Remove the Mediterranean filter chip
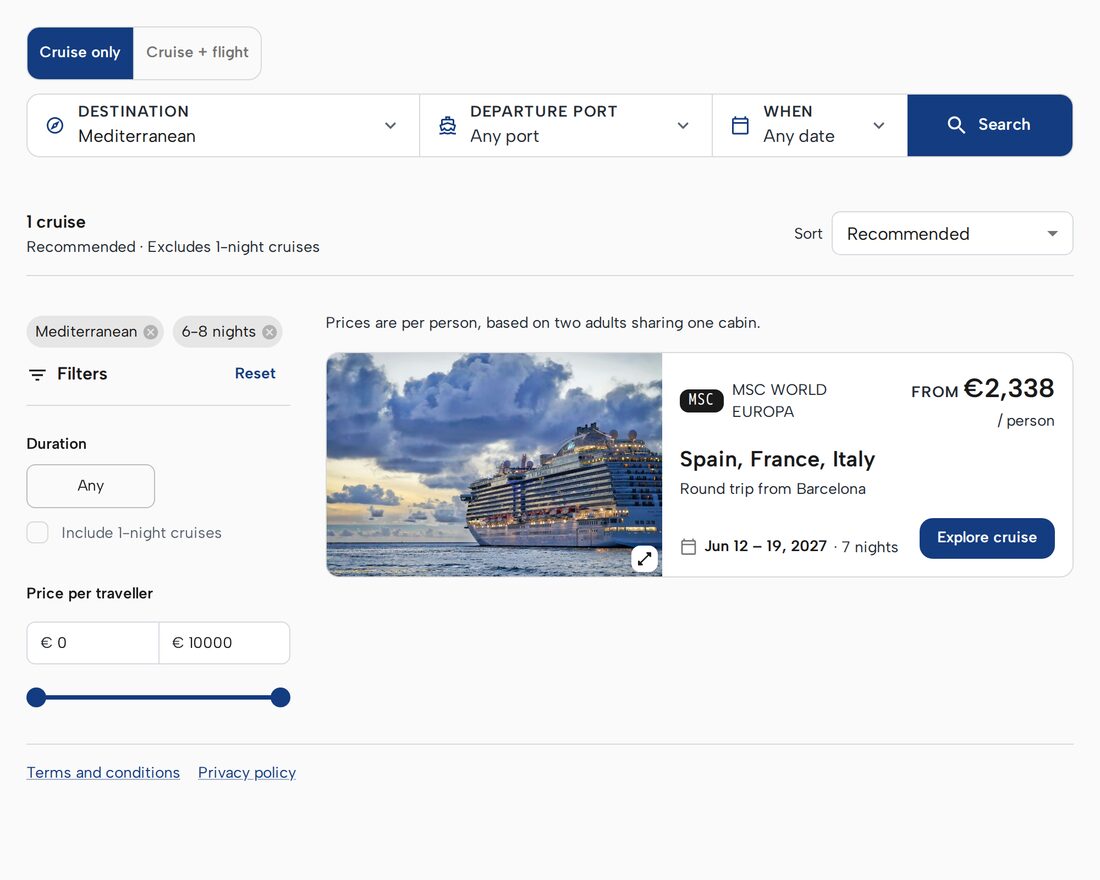 [151, 332]
